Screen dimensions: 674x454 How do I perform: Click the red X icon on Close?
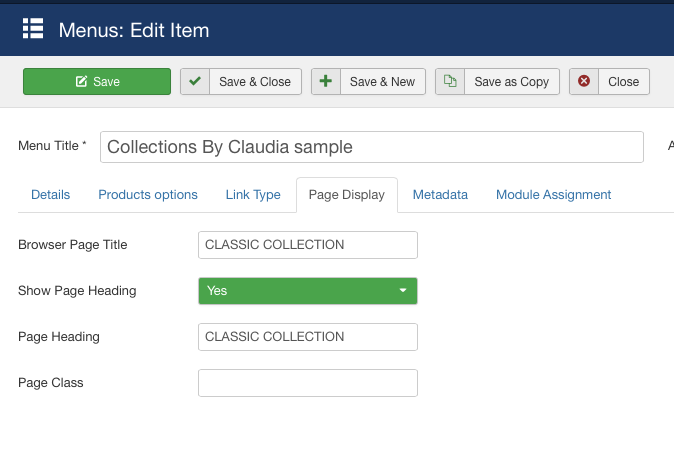[584, 82]
